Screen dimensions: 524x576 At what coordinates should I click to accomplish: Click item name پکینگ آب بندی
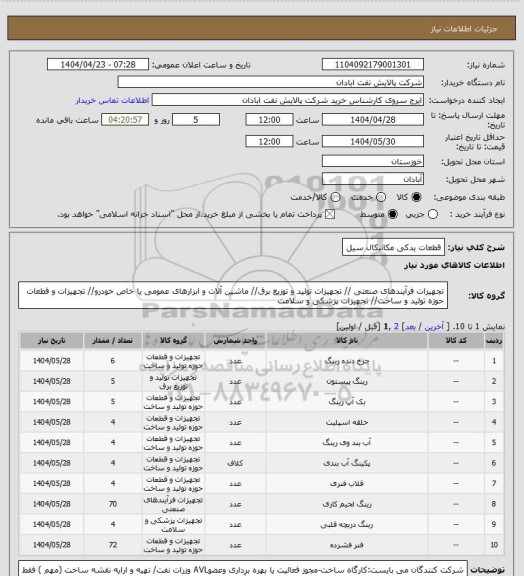pos(347,463)
